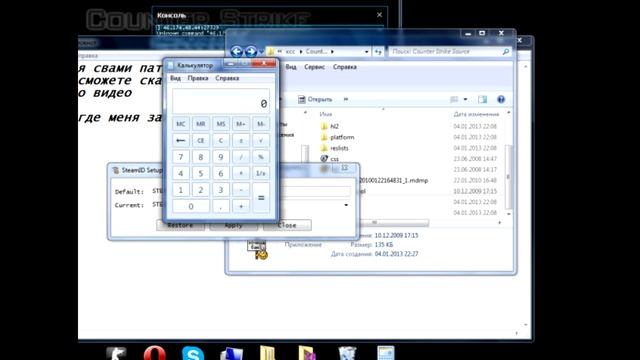Open Opera browser from the taskbar
Image resolution: width=640 pixels, height=360 pixels.
[x=155, y=353]
